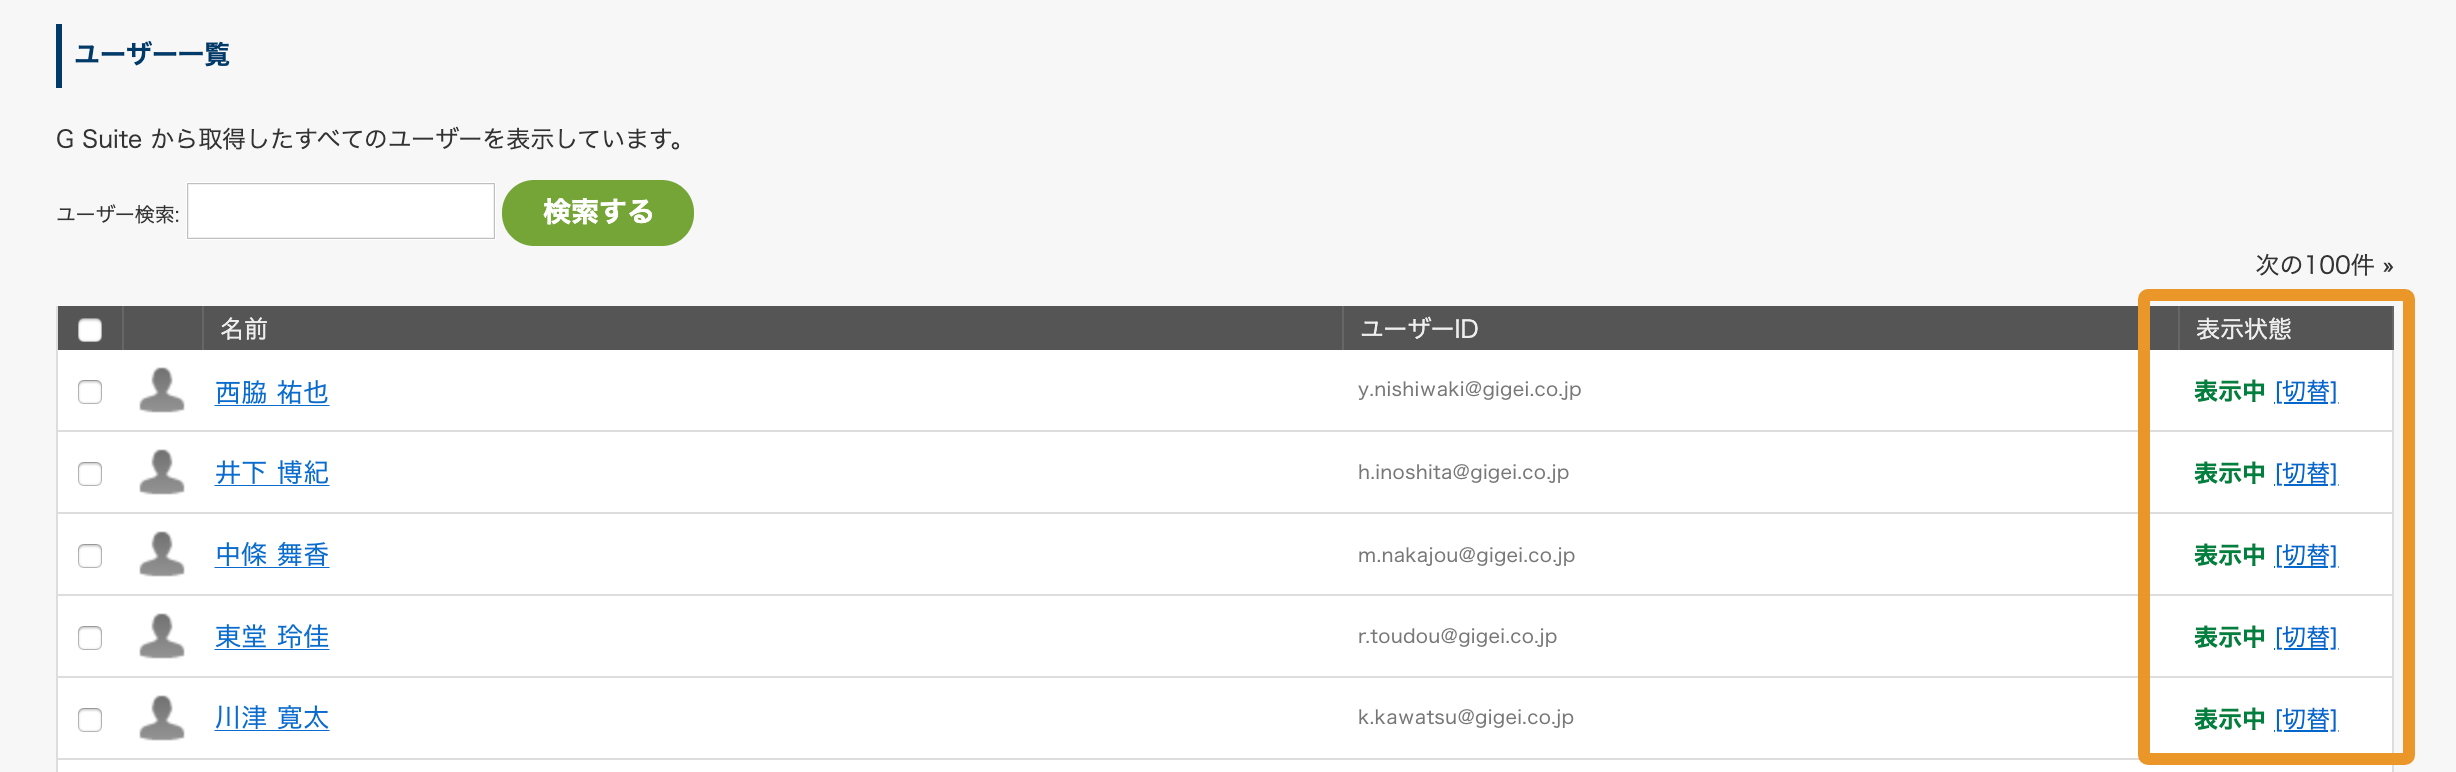Switch display state for y.nishiwaki via 切替

click(2306, 391)
